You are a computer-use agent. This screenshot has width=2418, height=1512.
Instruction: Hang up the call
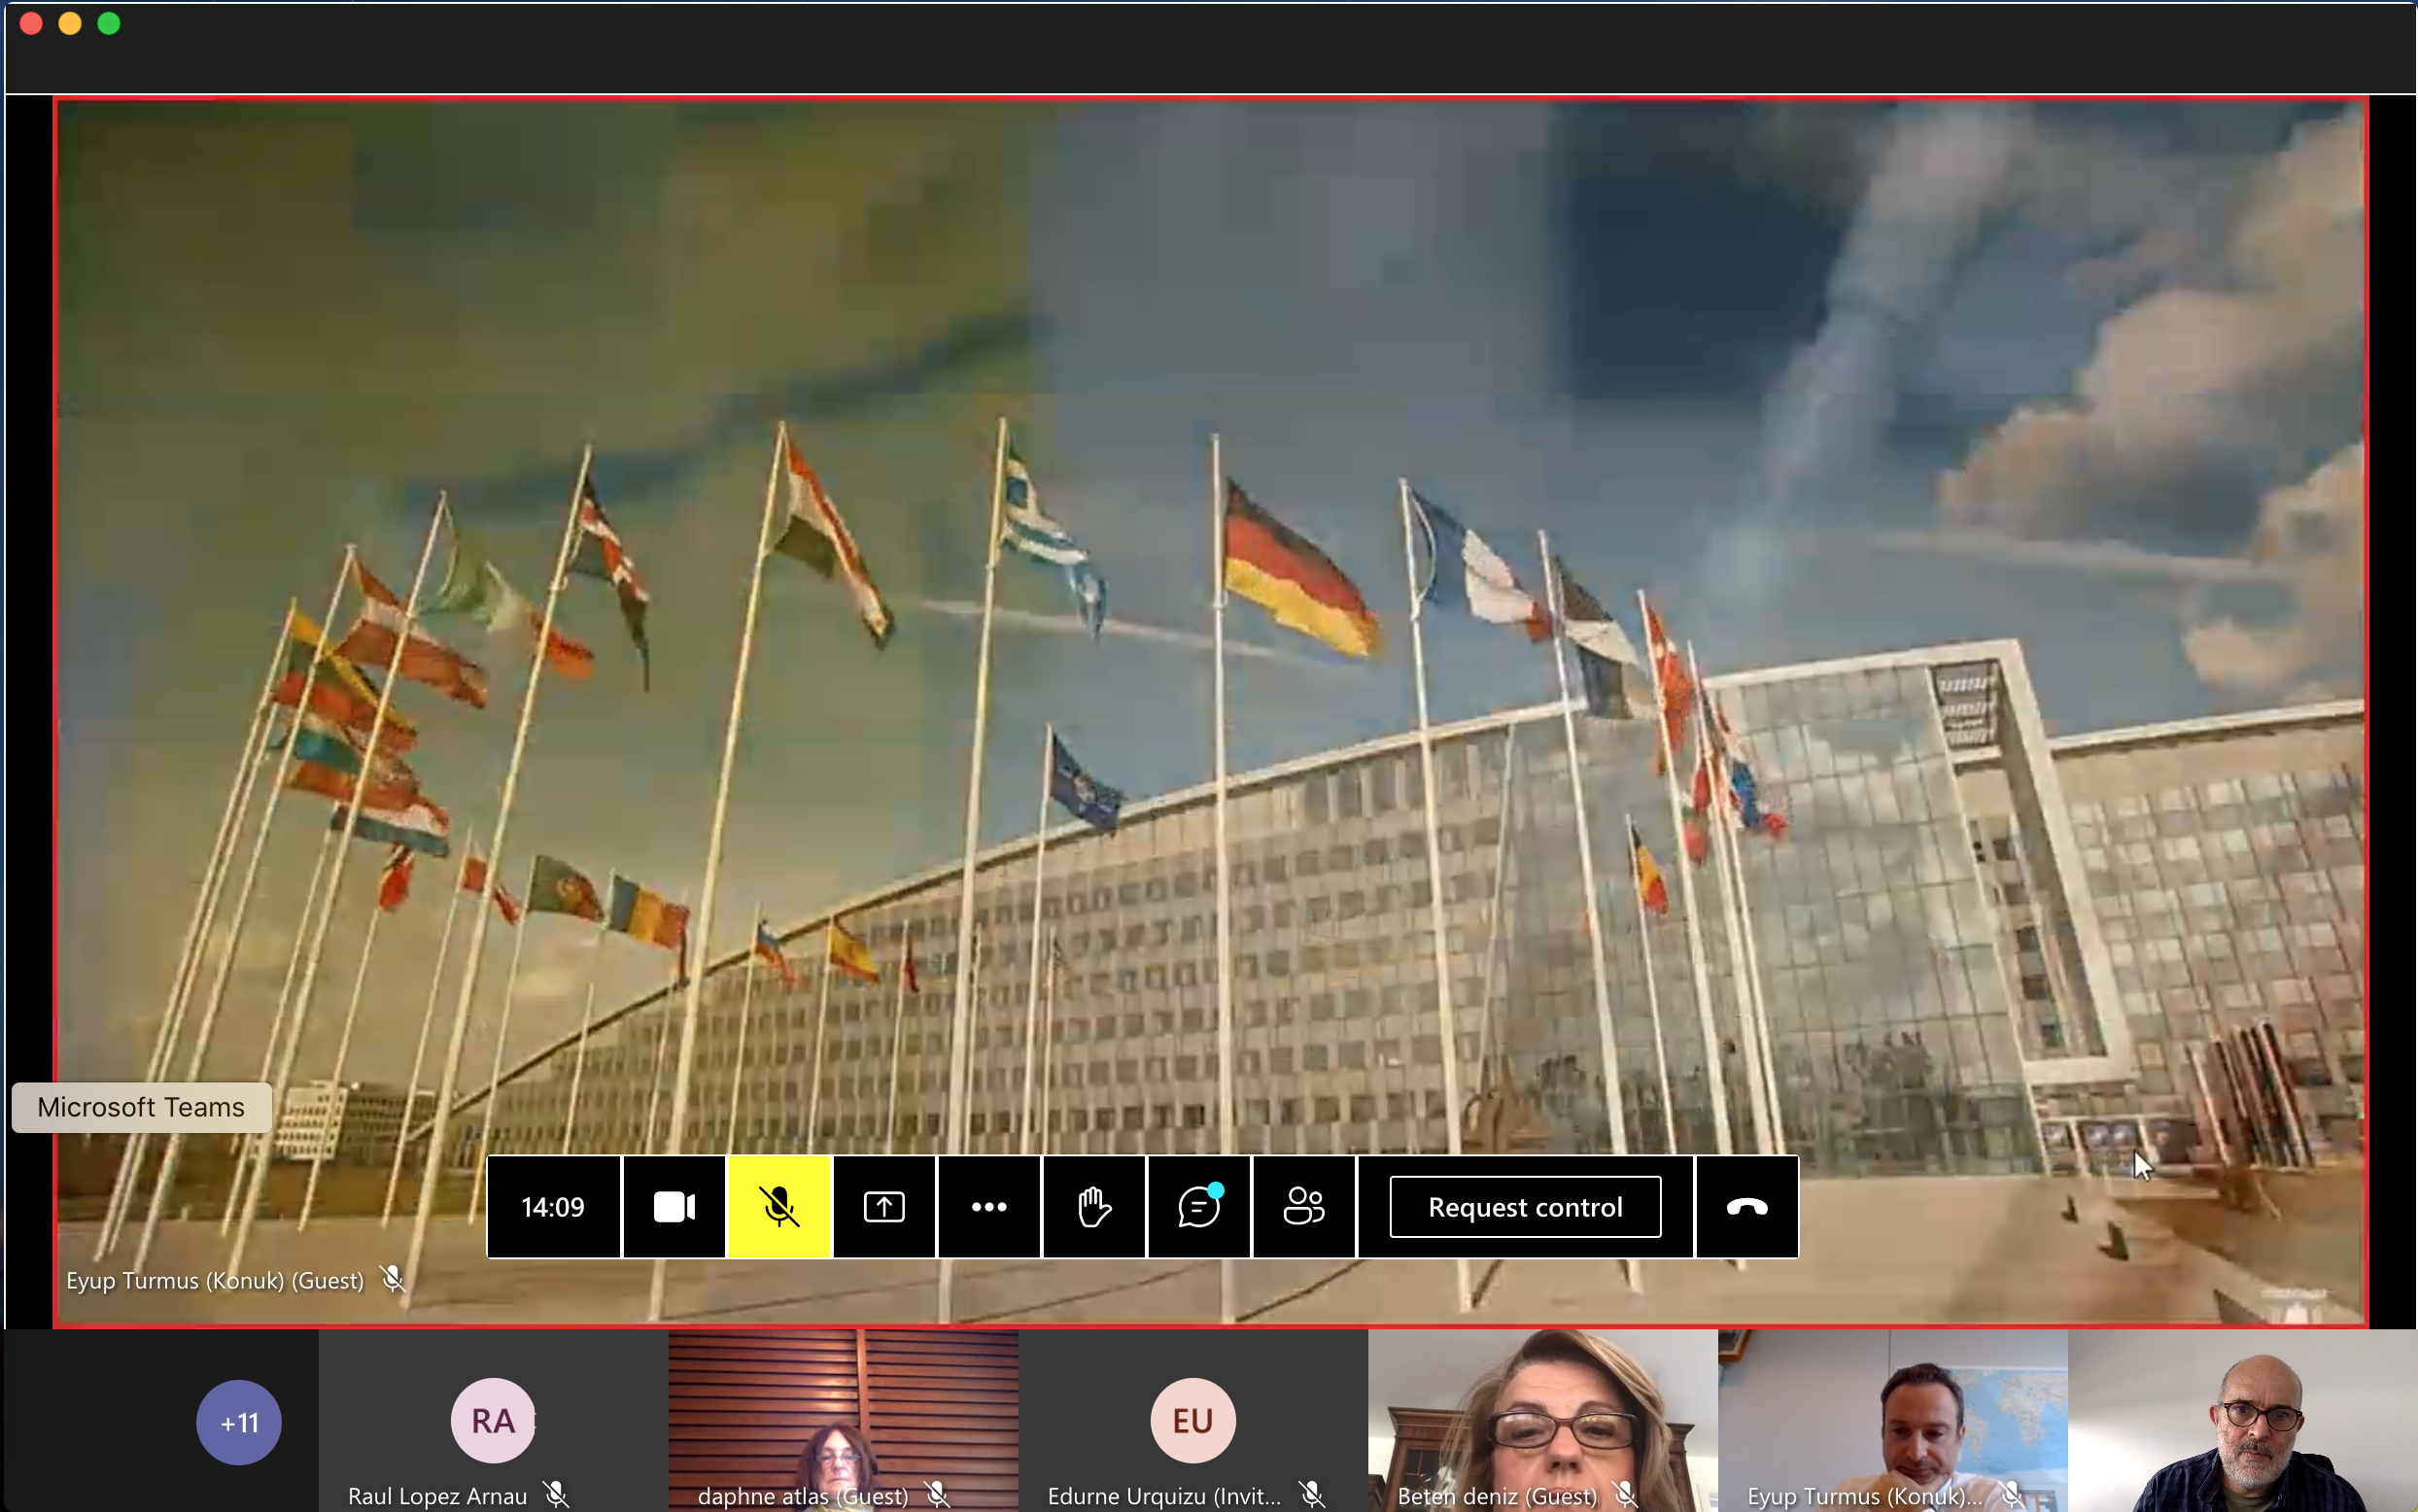(1746, 1207)
